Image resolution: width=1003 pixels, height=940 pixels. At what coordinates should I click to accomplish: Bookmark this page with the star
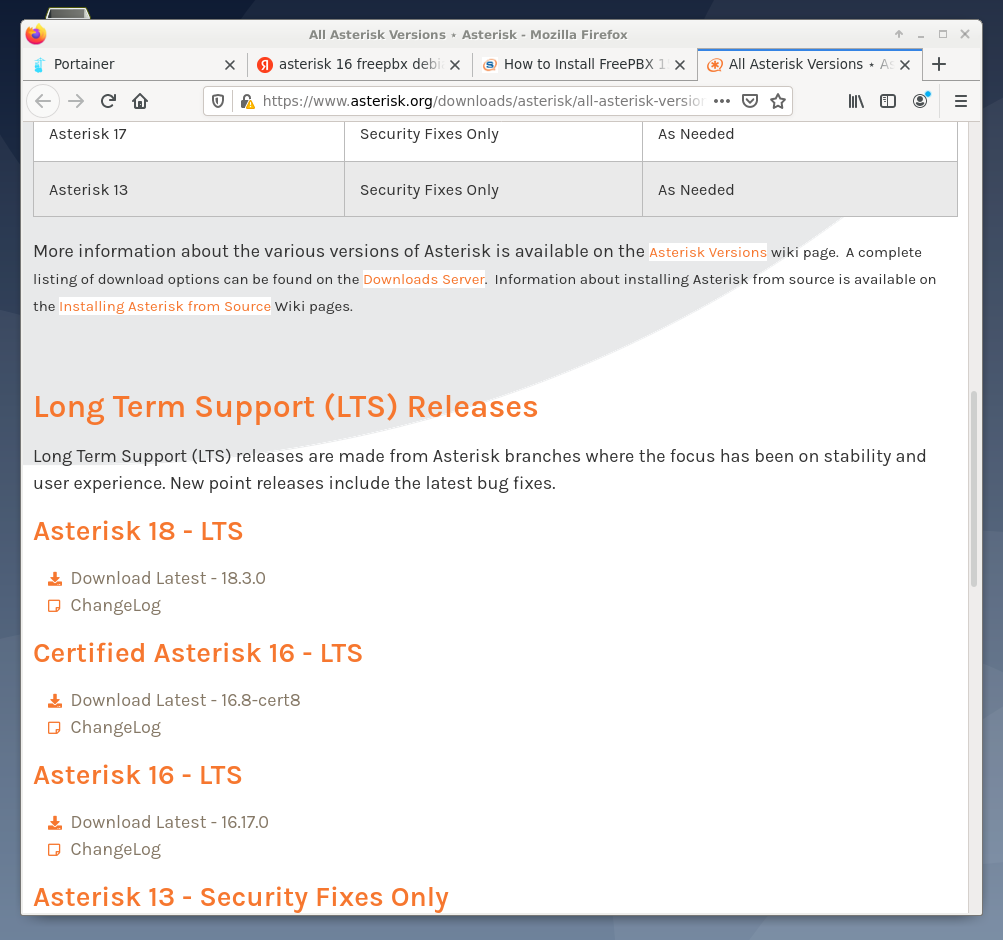[778, 101]
